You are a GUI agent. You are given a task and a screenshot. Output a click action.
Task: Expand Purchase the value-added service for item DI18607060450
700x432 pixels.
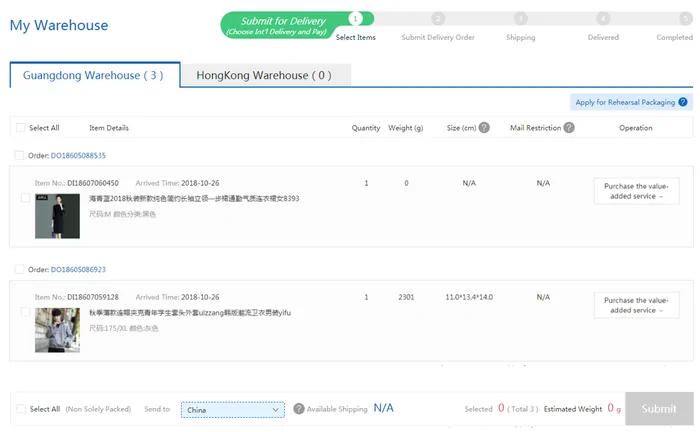click(637, 191)
